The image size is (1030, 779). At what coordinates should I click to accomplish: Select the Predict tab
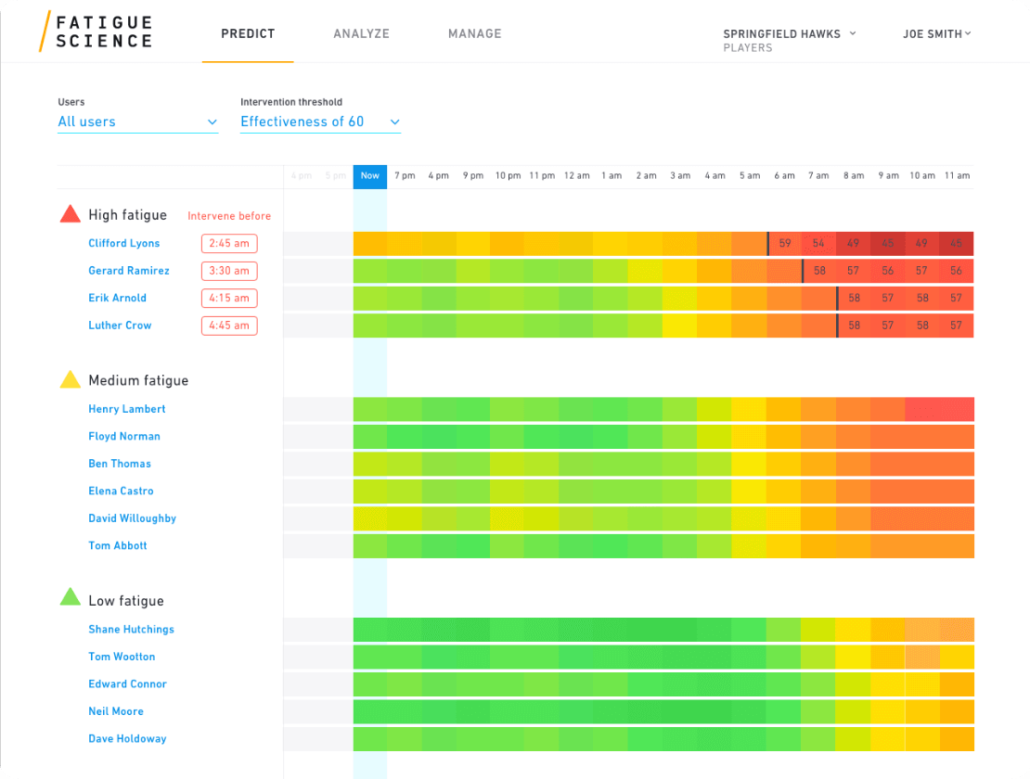click(247, 33)
